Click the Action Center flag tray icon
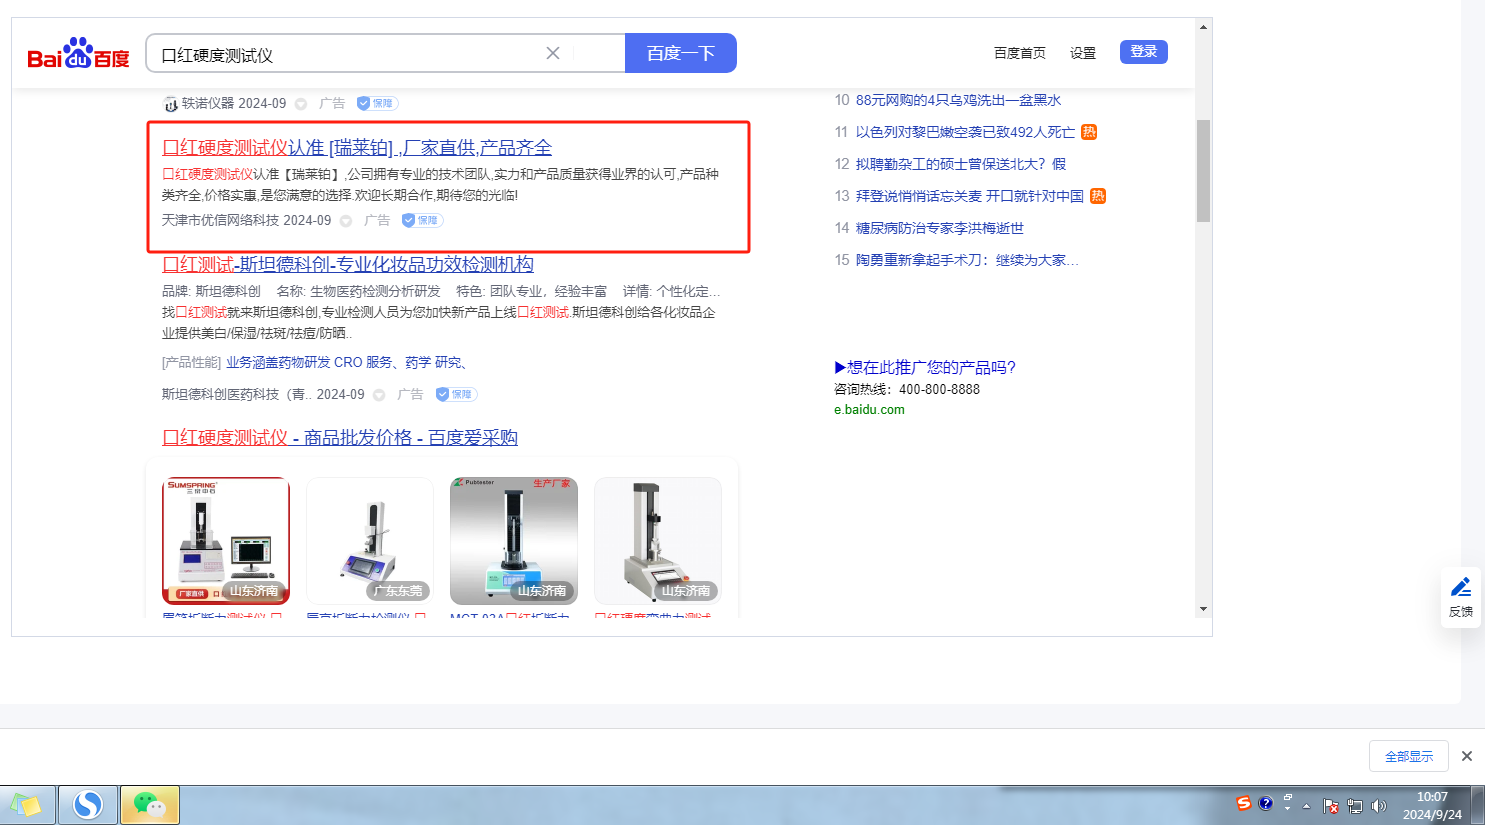 [1331, 806]
